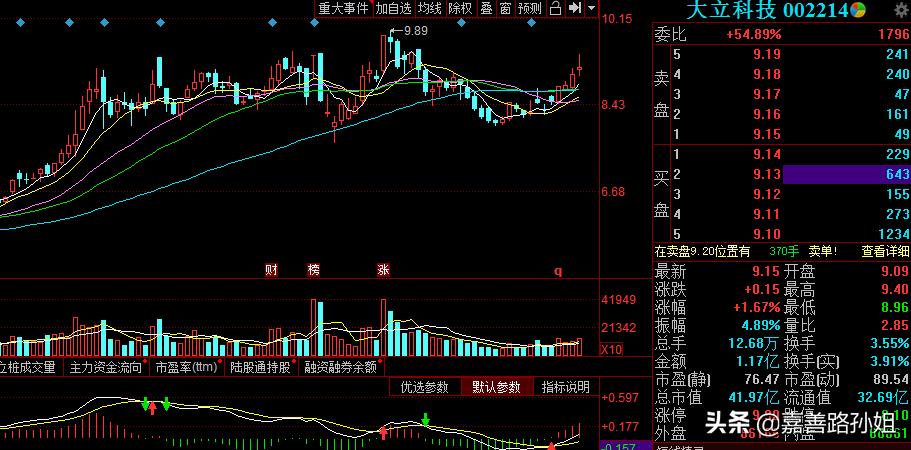Click the sell volume 1796 beside 委比
Viewport: 911px width, 450px height.
click(894, 34)
